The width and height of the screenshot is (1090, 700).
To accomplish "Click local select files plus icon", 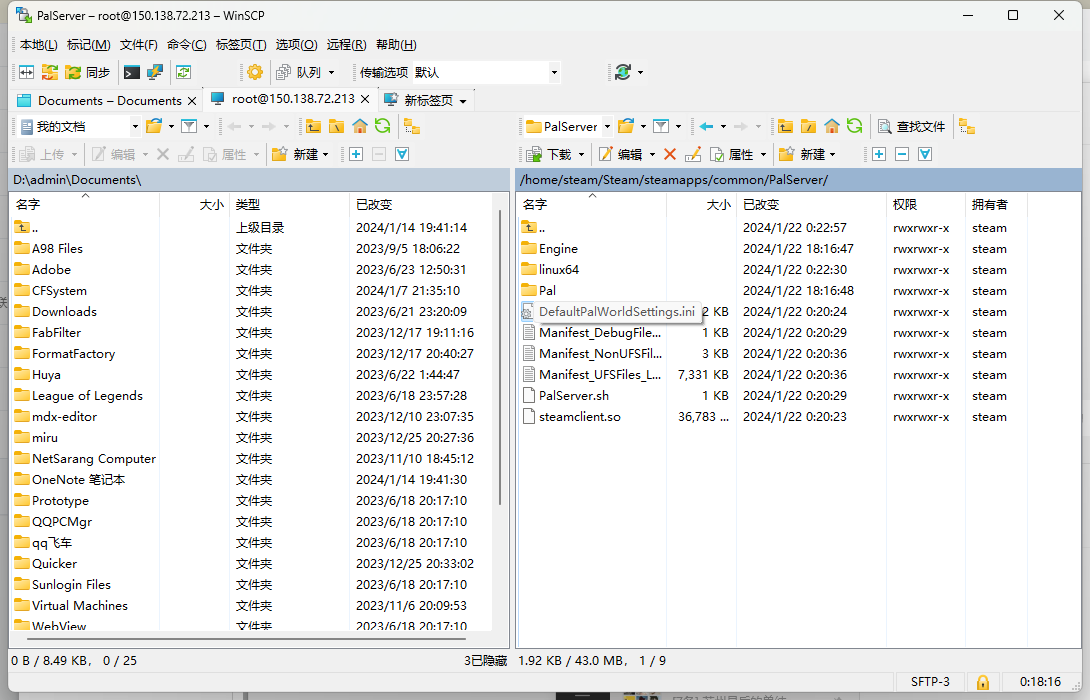I will [356, 154].
